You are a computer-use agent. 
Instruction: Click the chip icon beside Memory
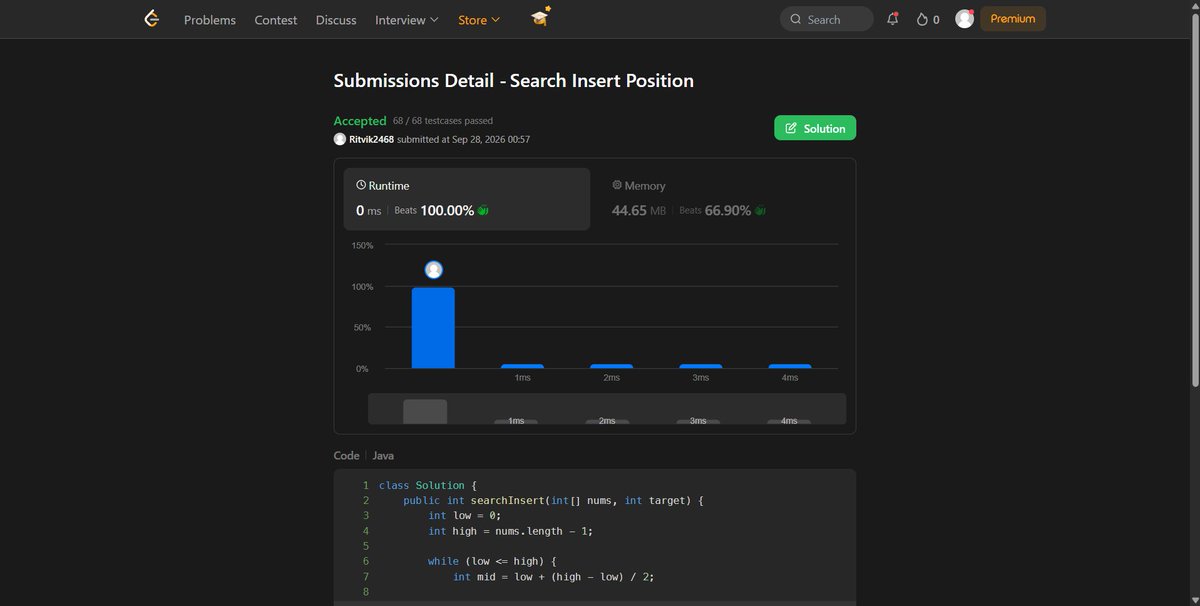tap(617, 185)
